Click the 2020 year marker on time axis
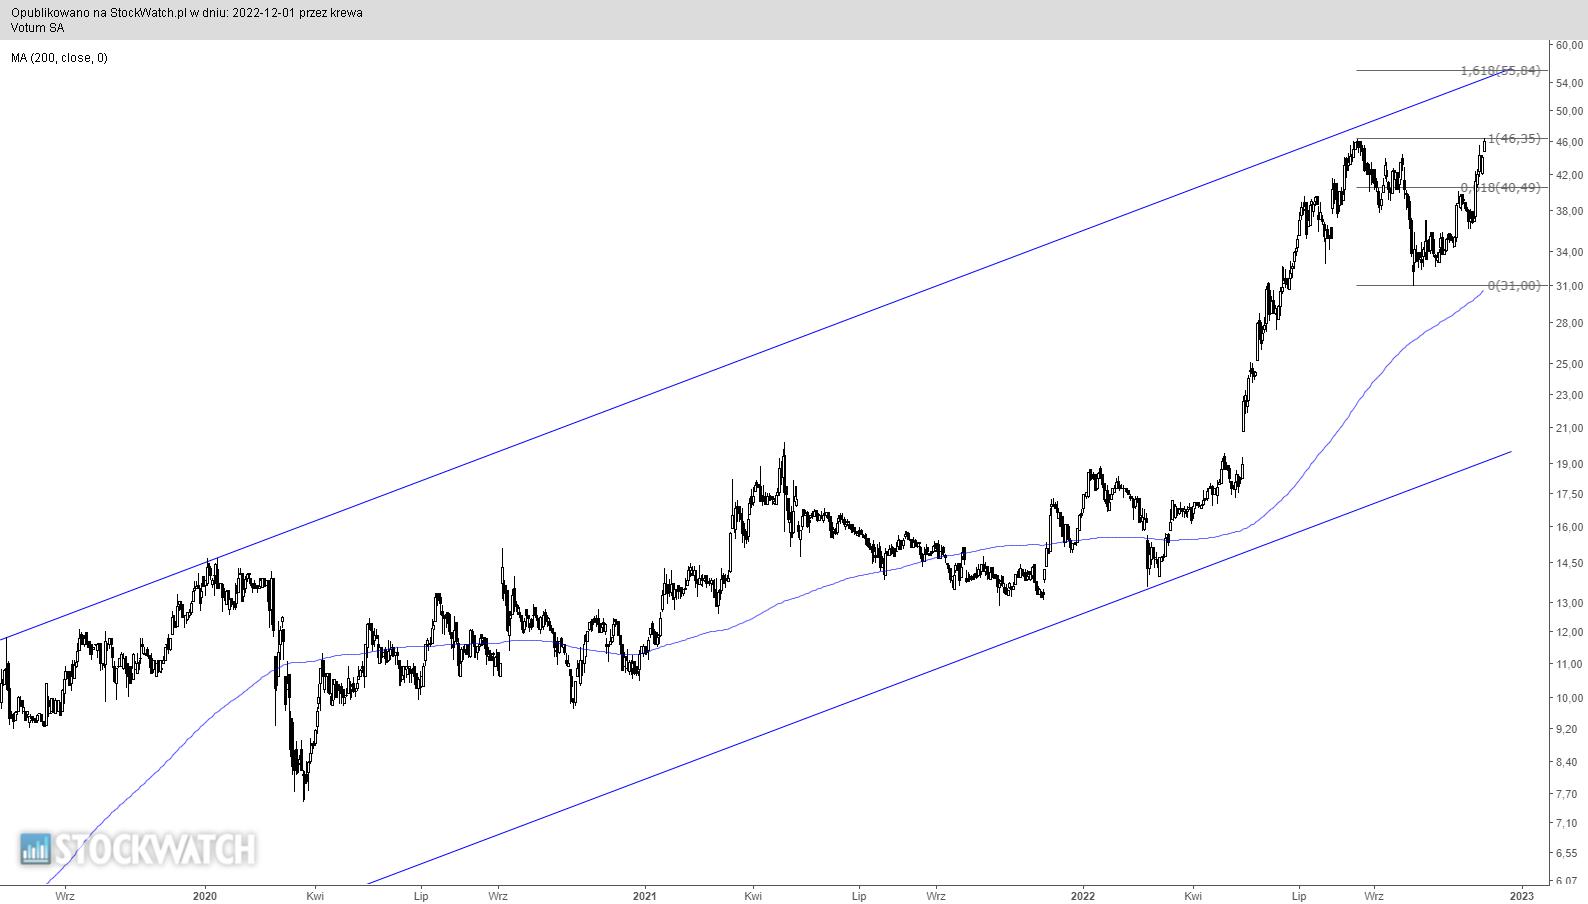Image resolution: width=1588 pixels, height=904 pixels. tap(204, 896)
